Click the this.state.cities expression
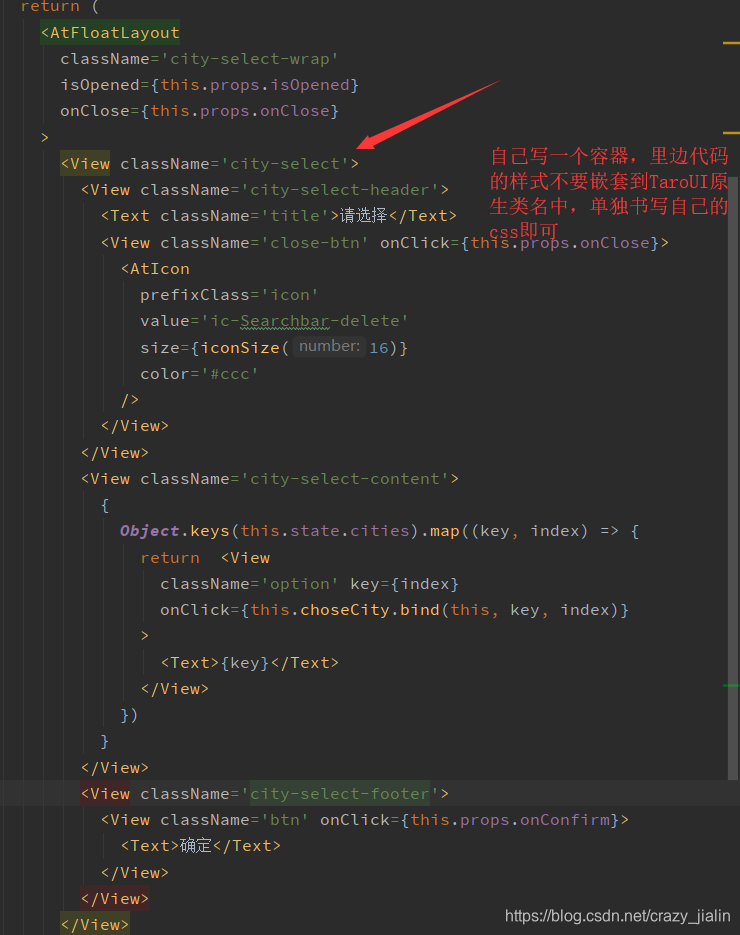740x935 pixels. 324,531
